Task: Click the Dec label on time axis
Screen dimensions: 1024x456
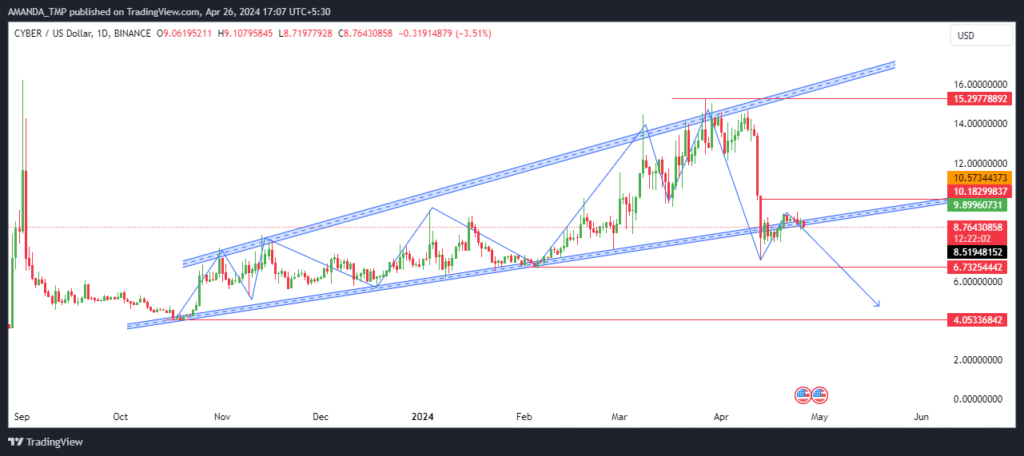Action: [321, 416]
